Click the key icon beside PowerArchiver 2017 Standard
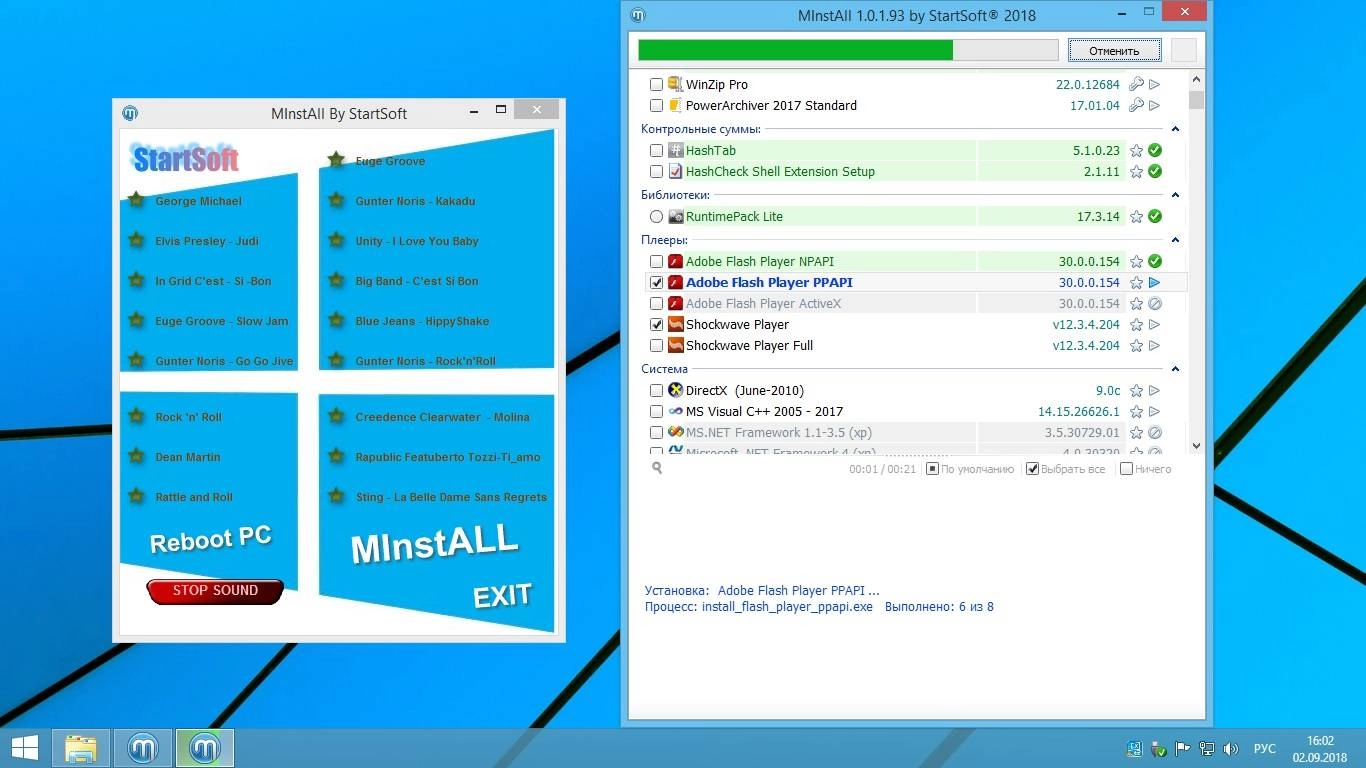The image size is (1366, 768). pos(1136,106)
